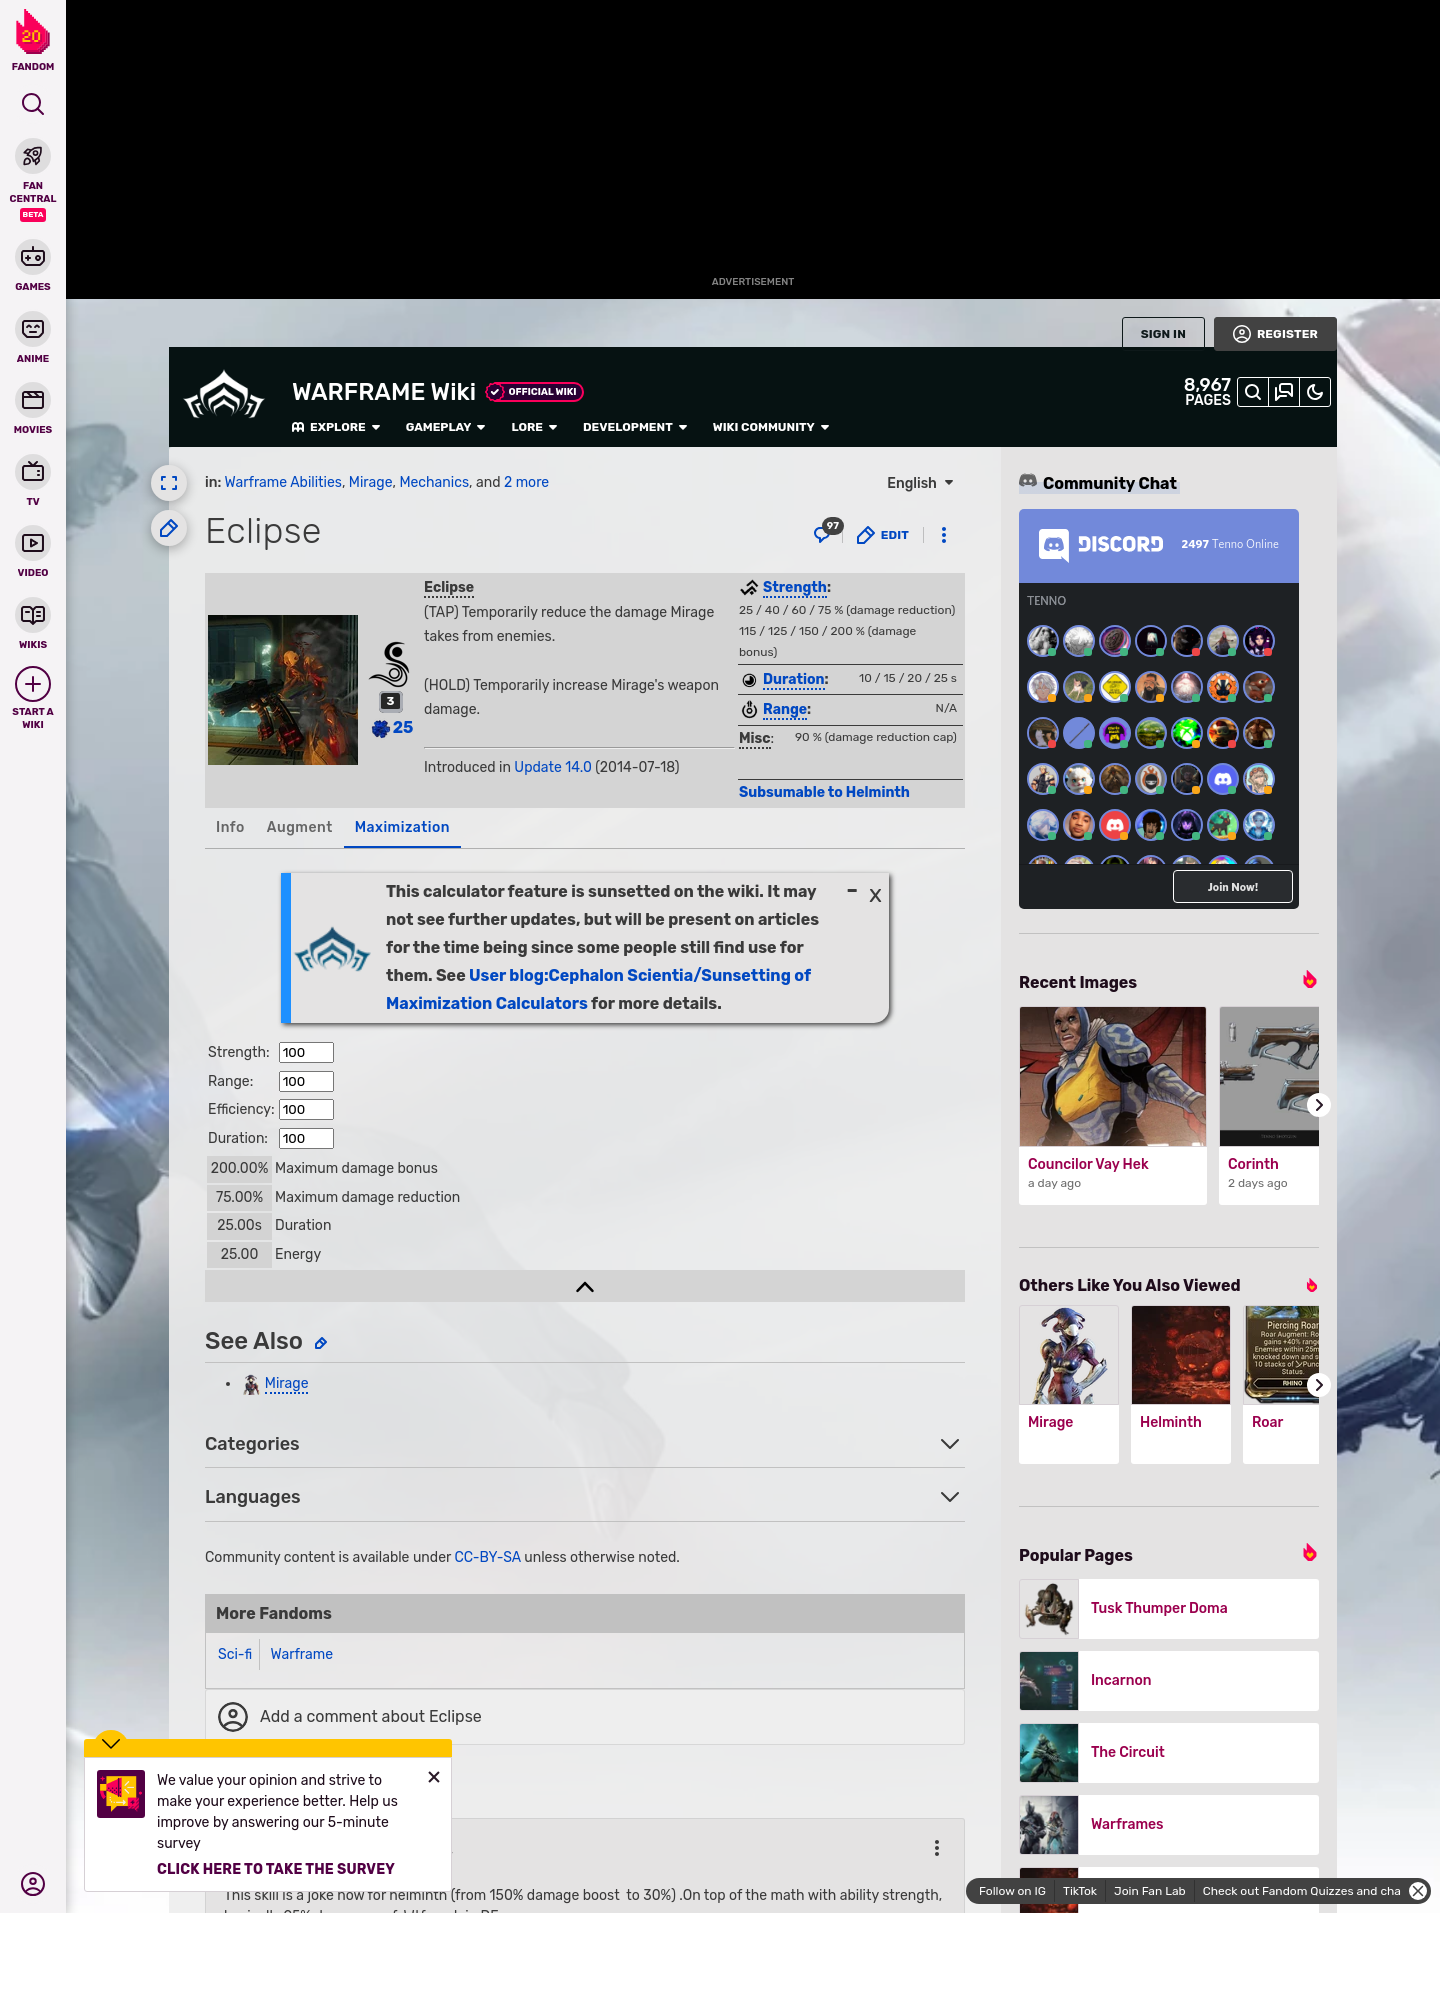Minimize the calculator sunset notice
The width and height of the screenshot is (1440, 2000).
coord(852,890)
